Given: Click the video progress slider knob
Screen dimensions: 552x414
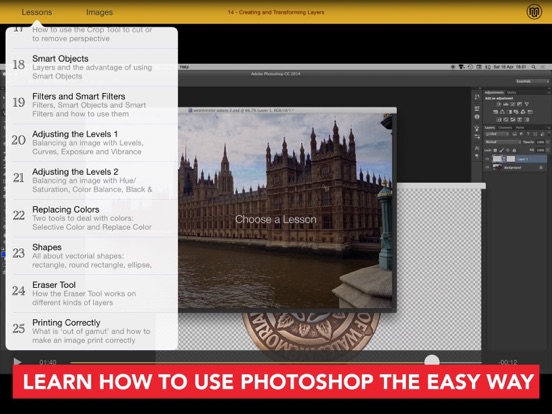Looking at the screenshot, I should [x=432, y=361].
